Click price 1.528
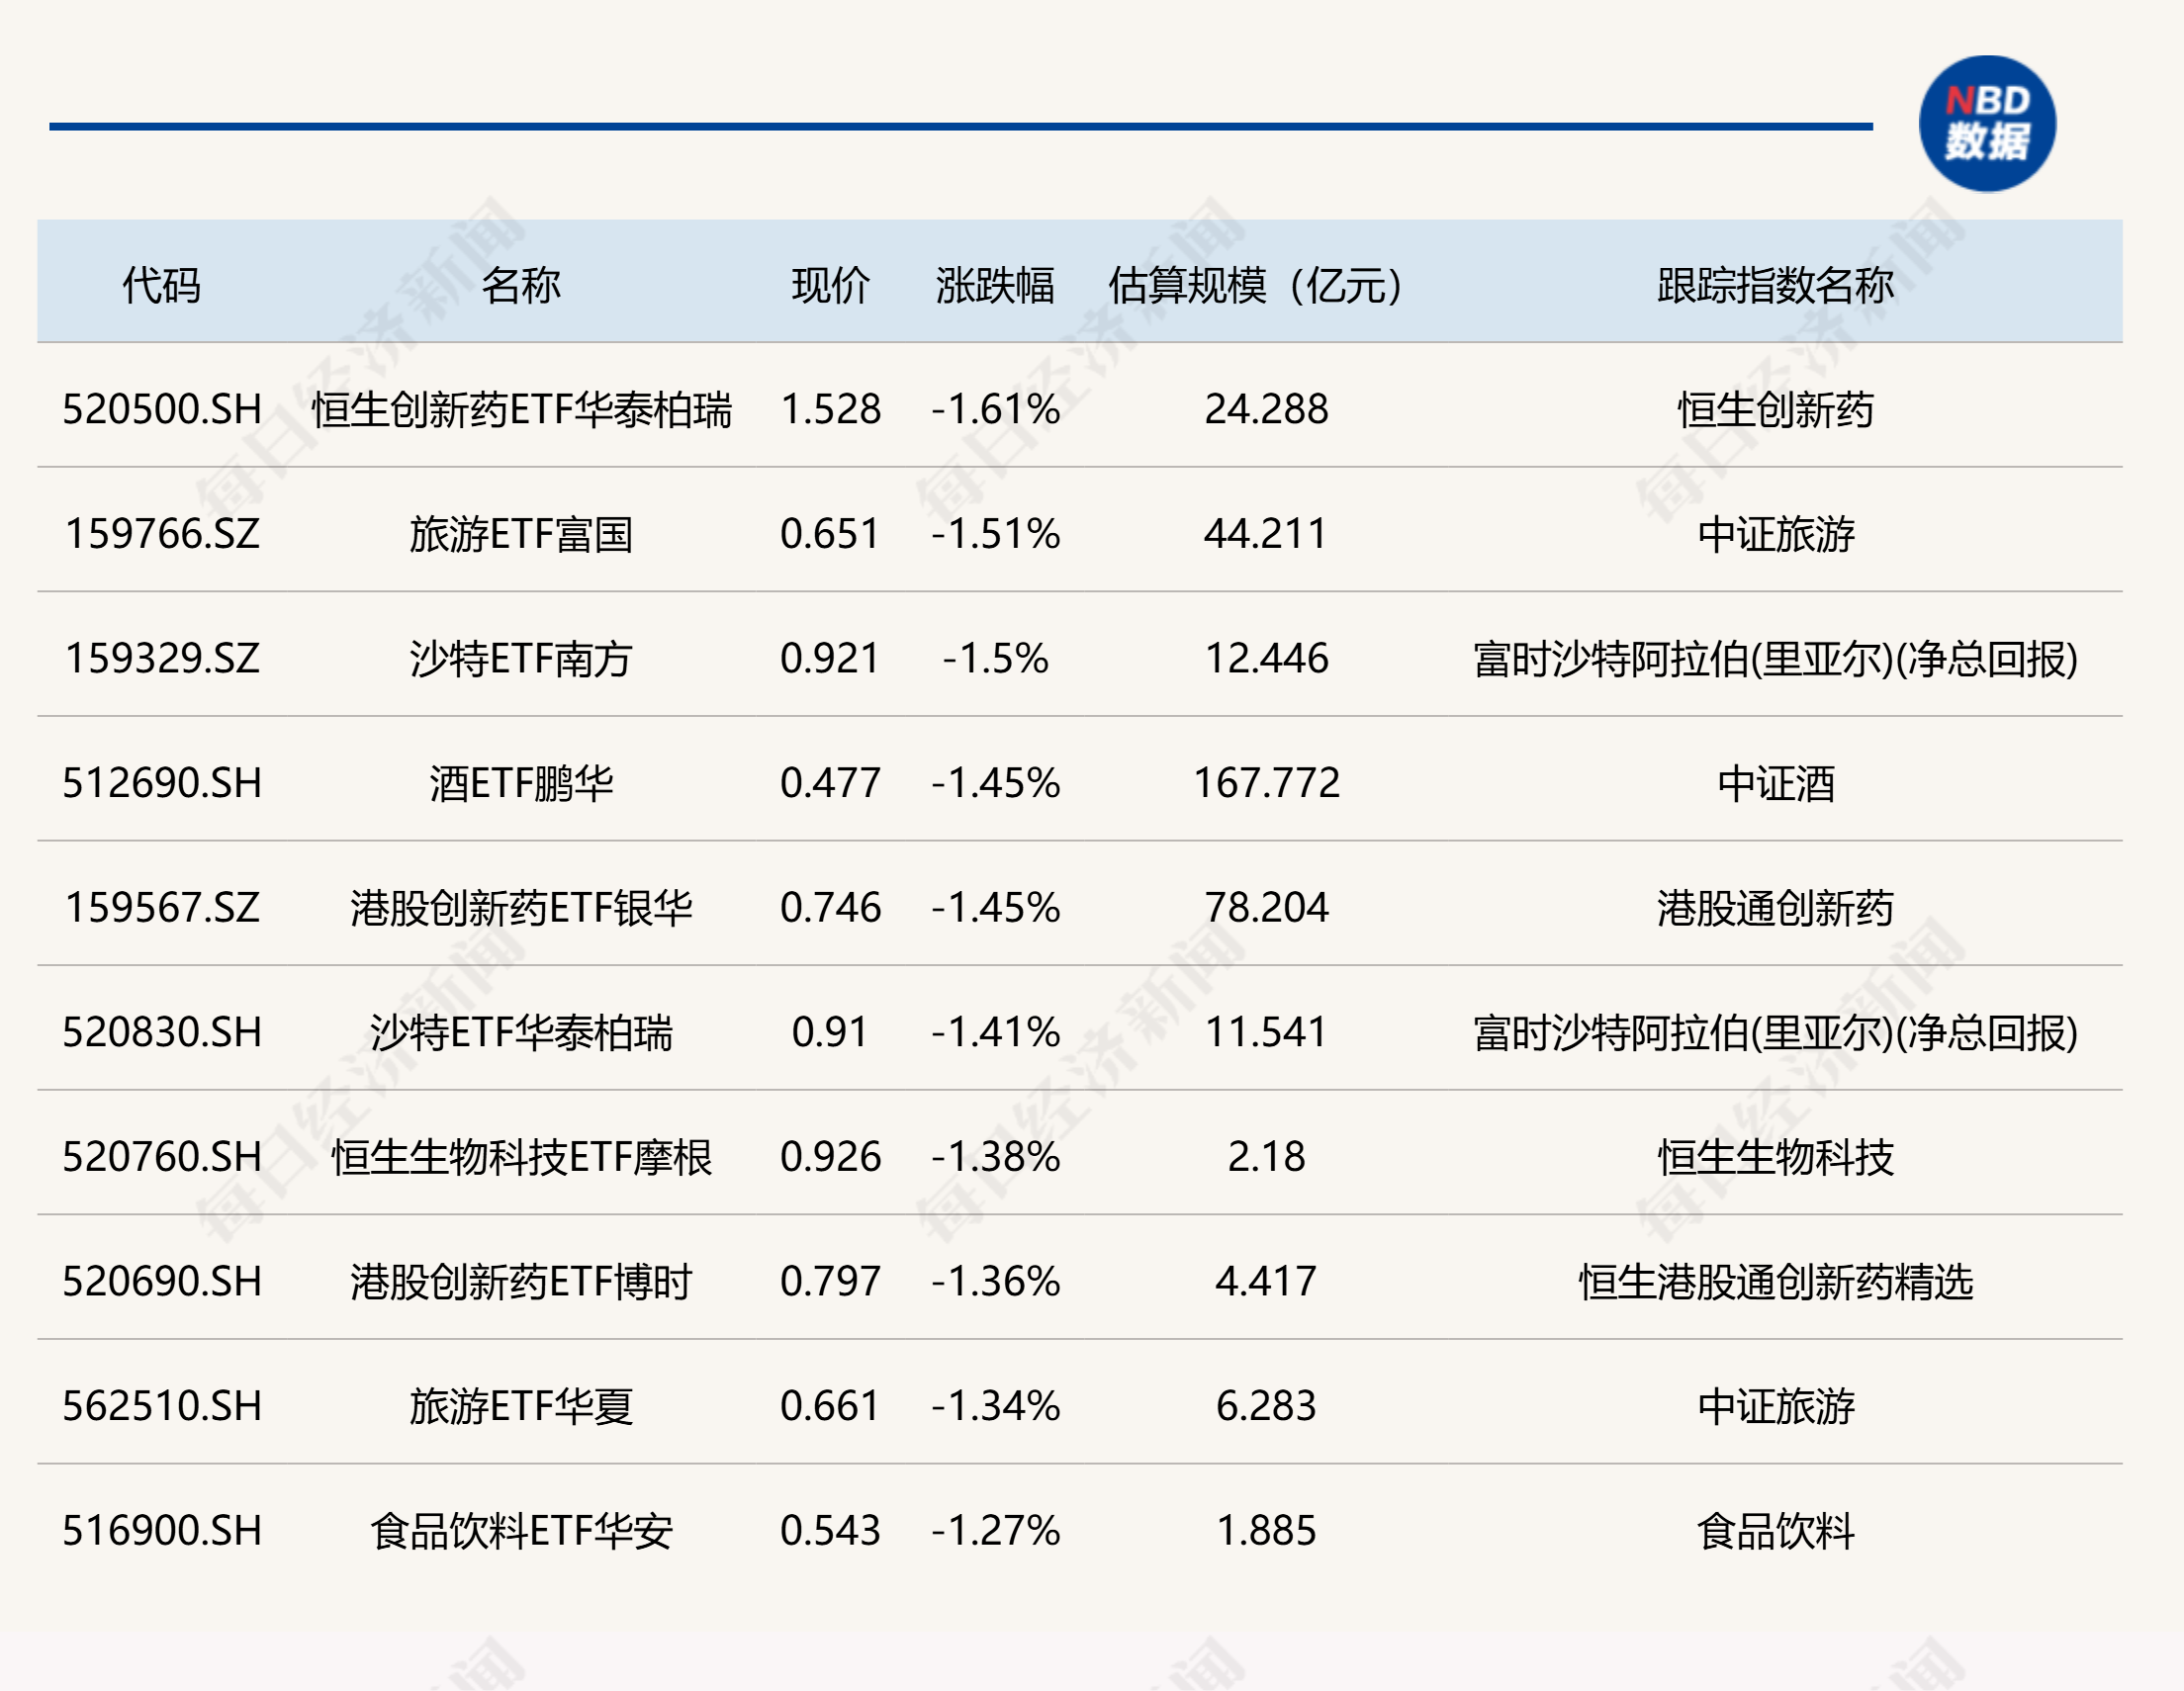The image size is (2184, 1691). click(830, 410)
